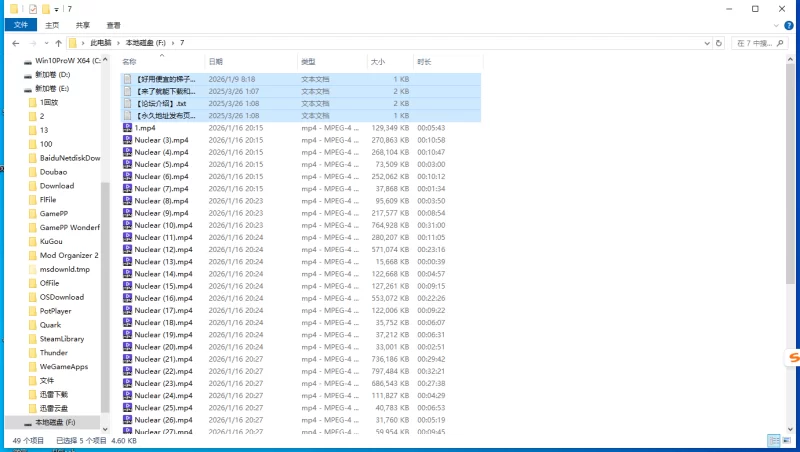
Task: Select the Nuclear (16).mp4 file icon
Action: pos(128,298)
